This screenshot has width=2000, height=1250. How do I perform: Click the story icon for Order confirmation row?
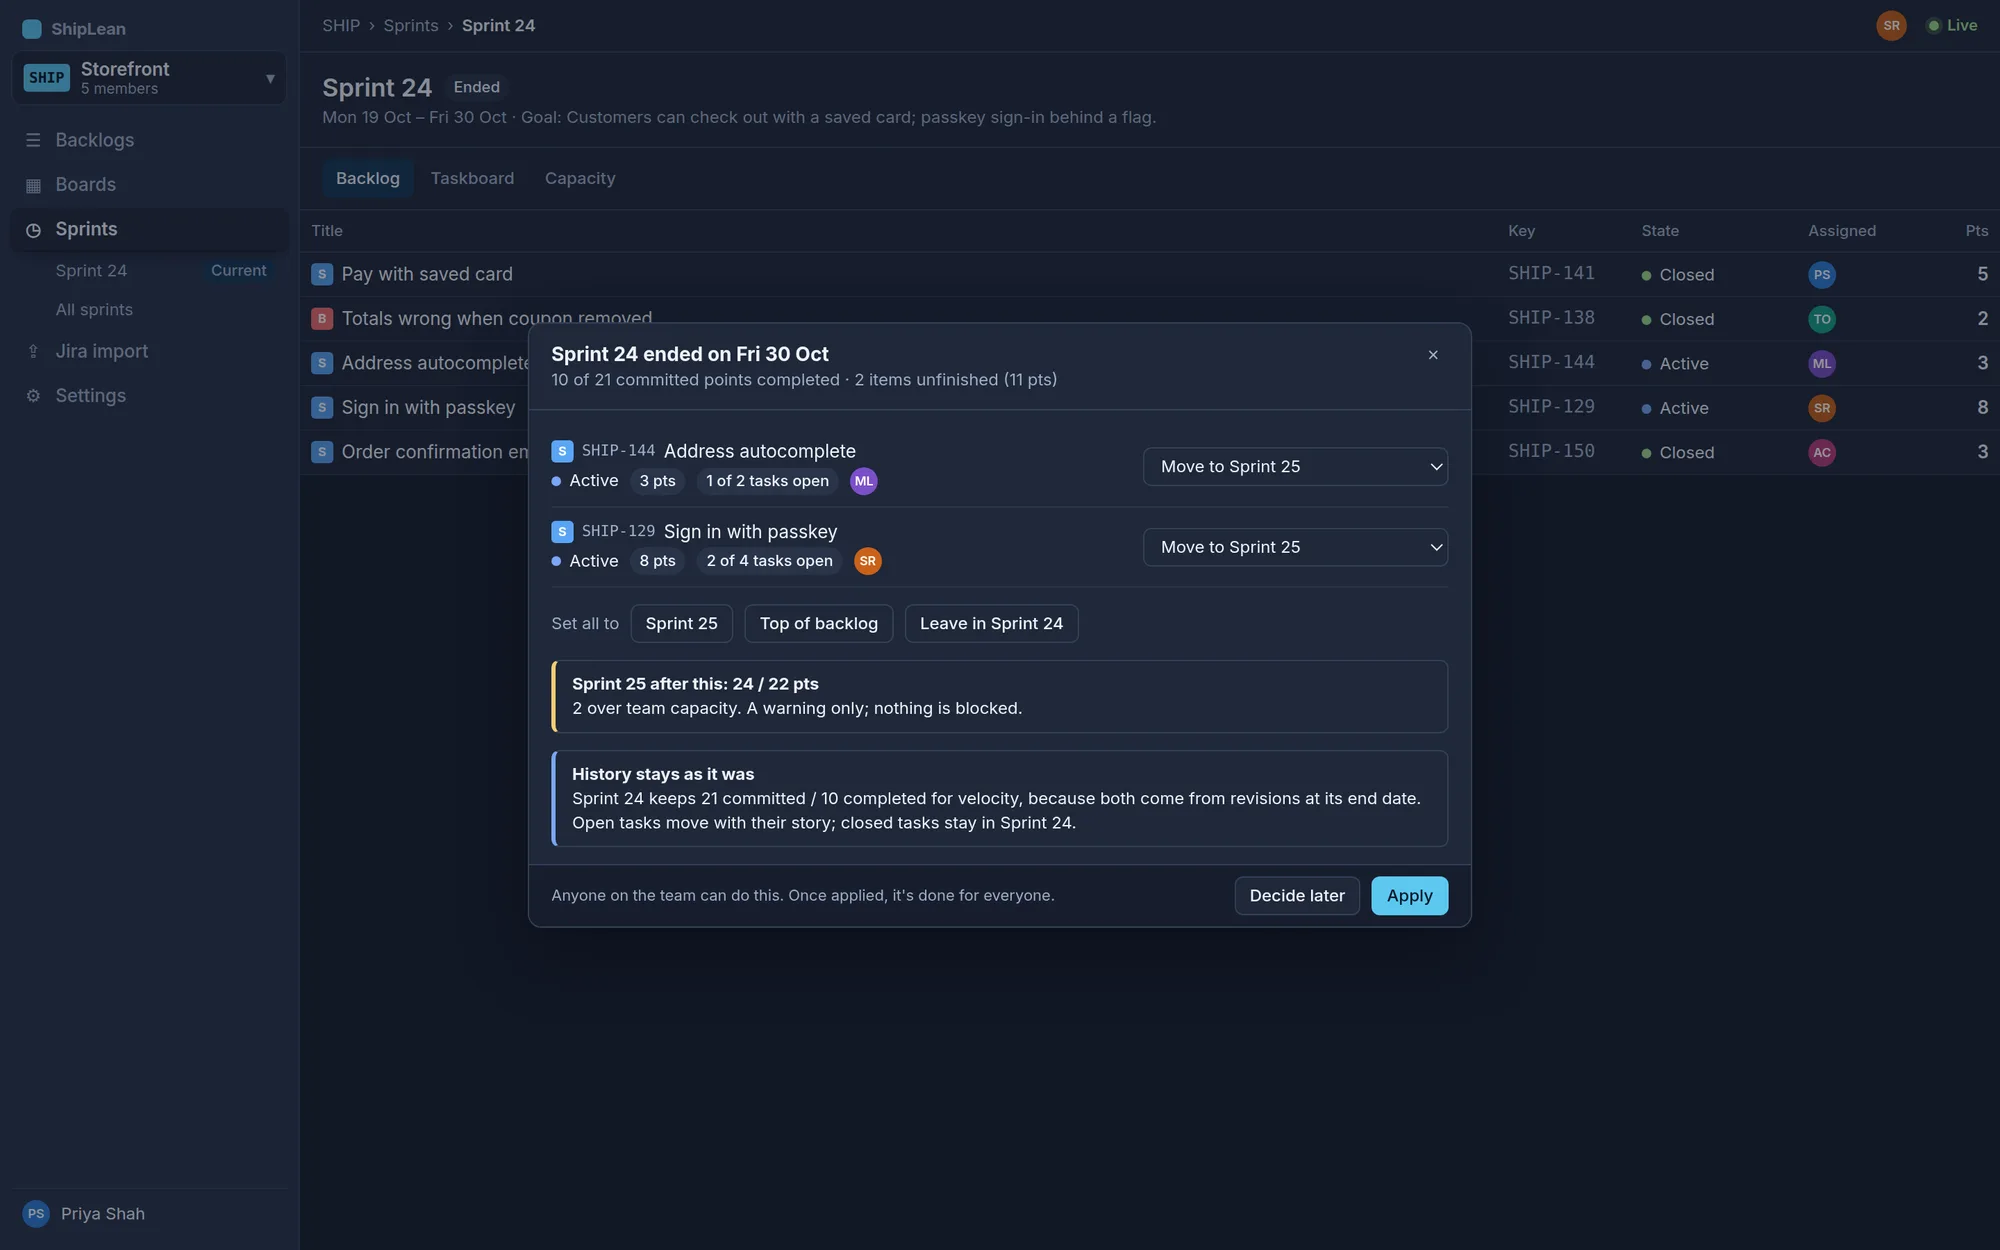click(322, 452)
